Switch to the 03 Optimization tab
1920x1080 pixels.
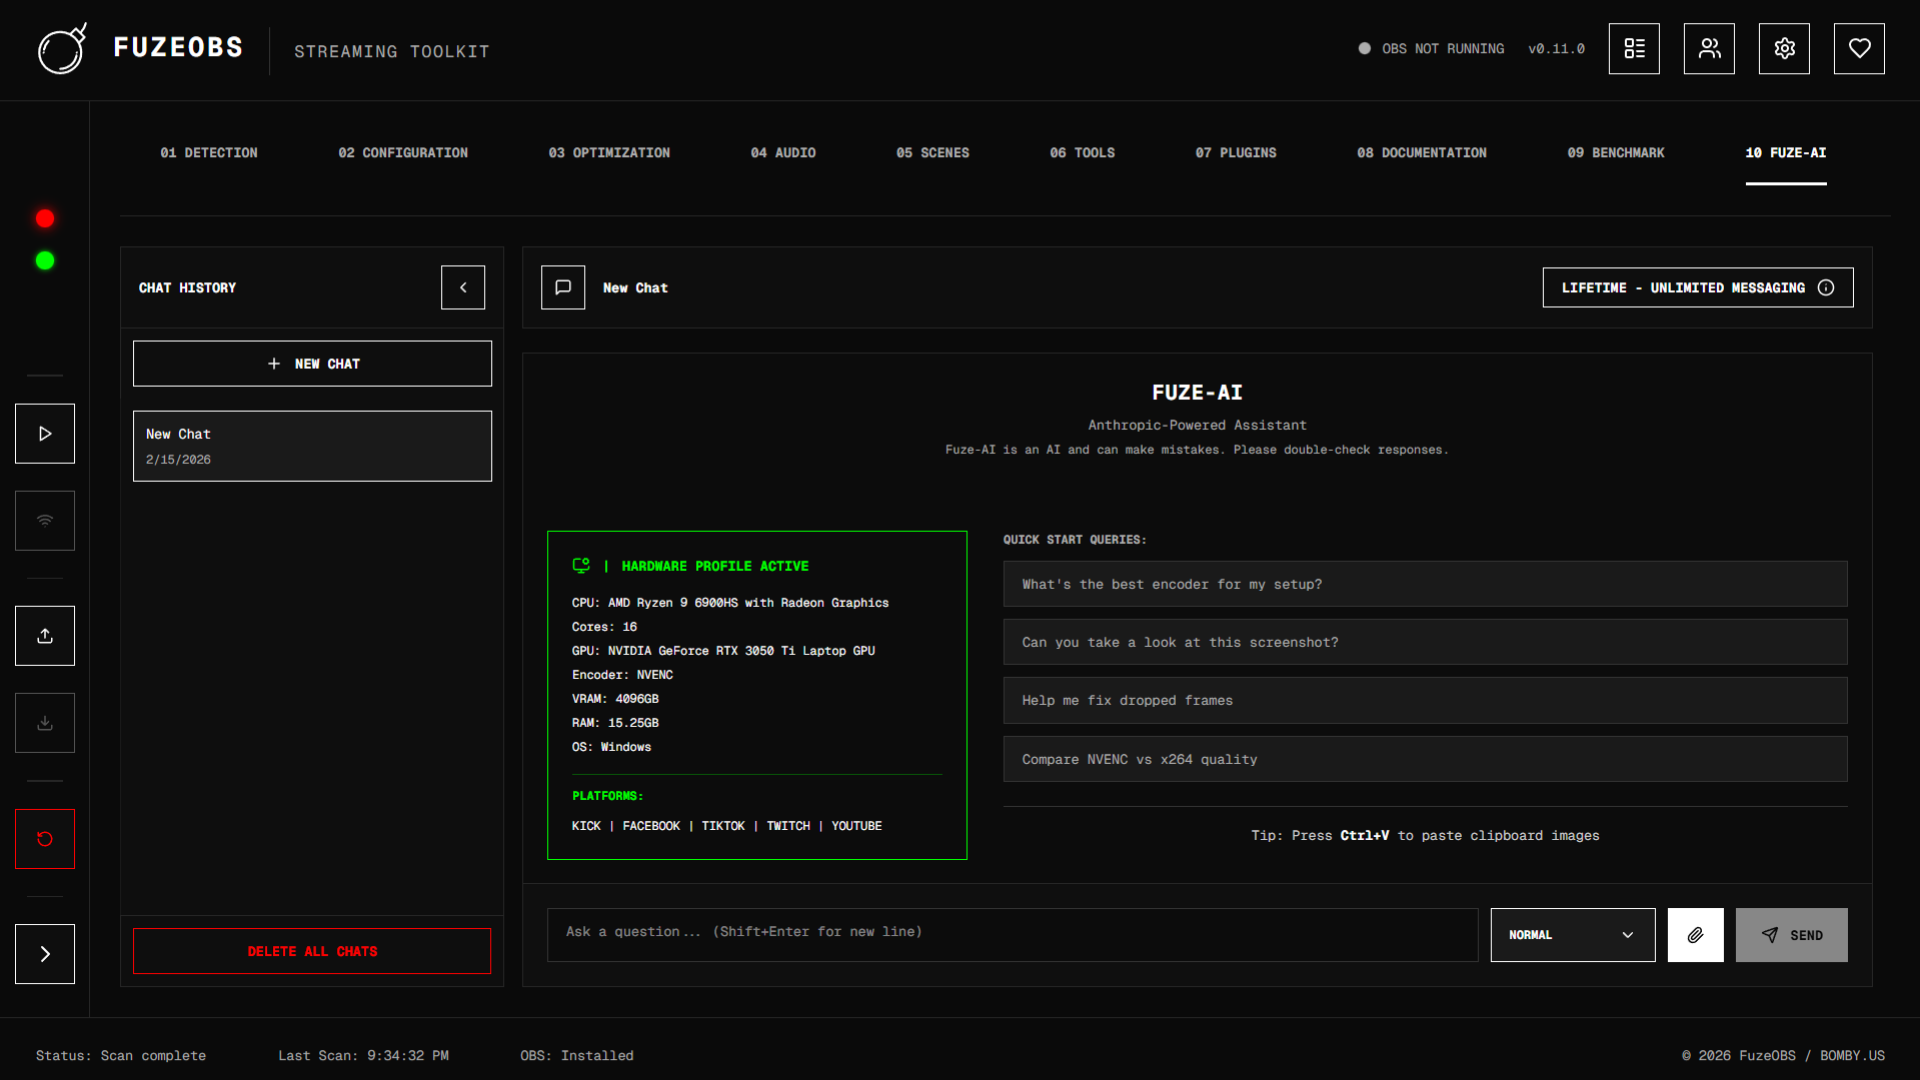click(608, 152)
